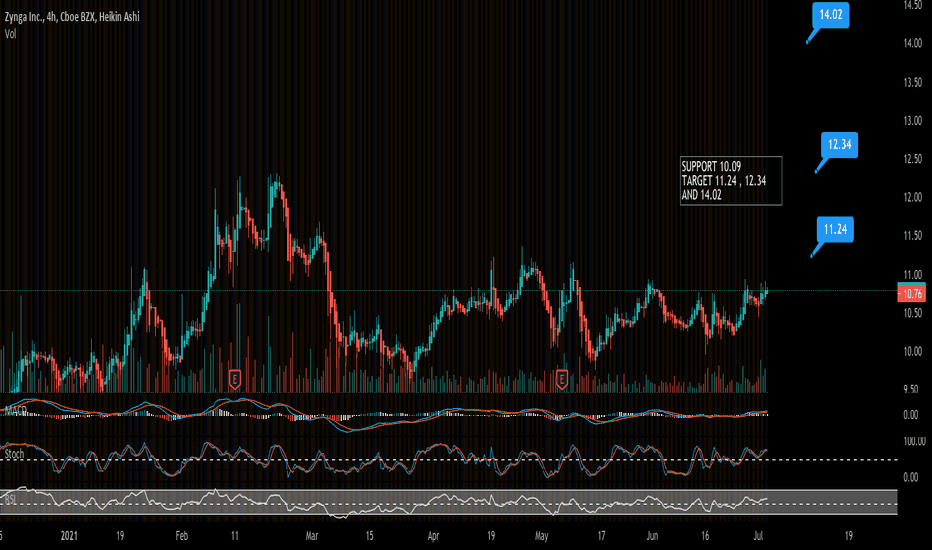932x550 pixels.
Task: Click the Stoch indicator label
Action: [x=14, y=454]
